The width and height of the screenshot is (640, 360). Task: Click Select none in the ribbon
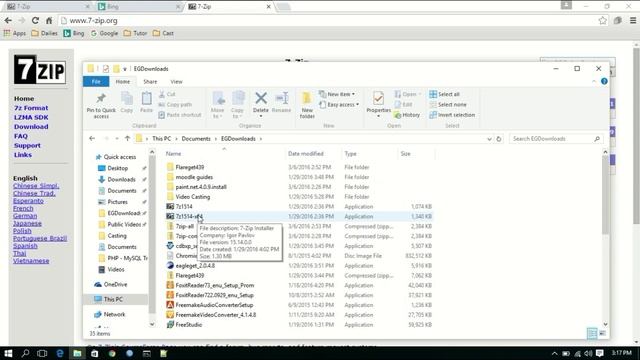point(448,105)
